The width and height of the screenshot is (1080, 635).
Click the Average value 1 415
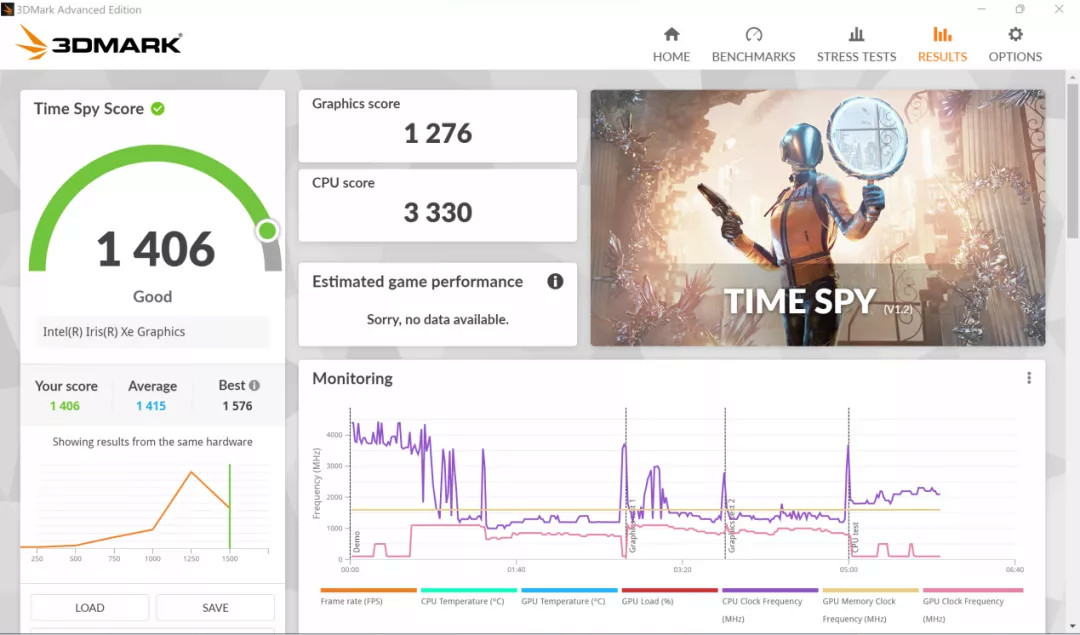coord(151,406)
